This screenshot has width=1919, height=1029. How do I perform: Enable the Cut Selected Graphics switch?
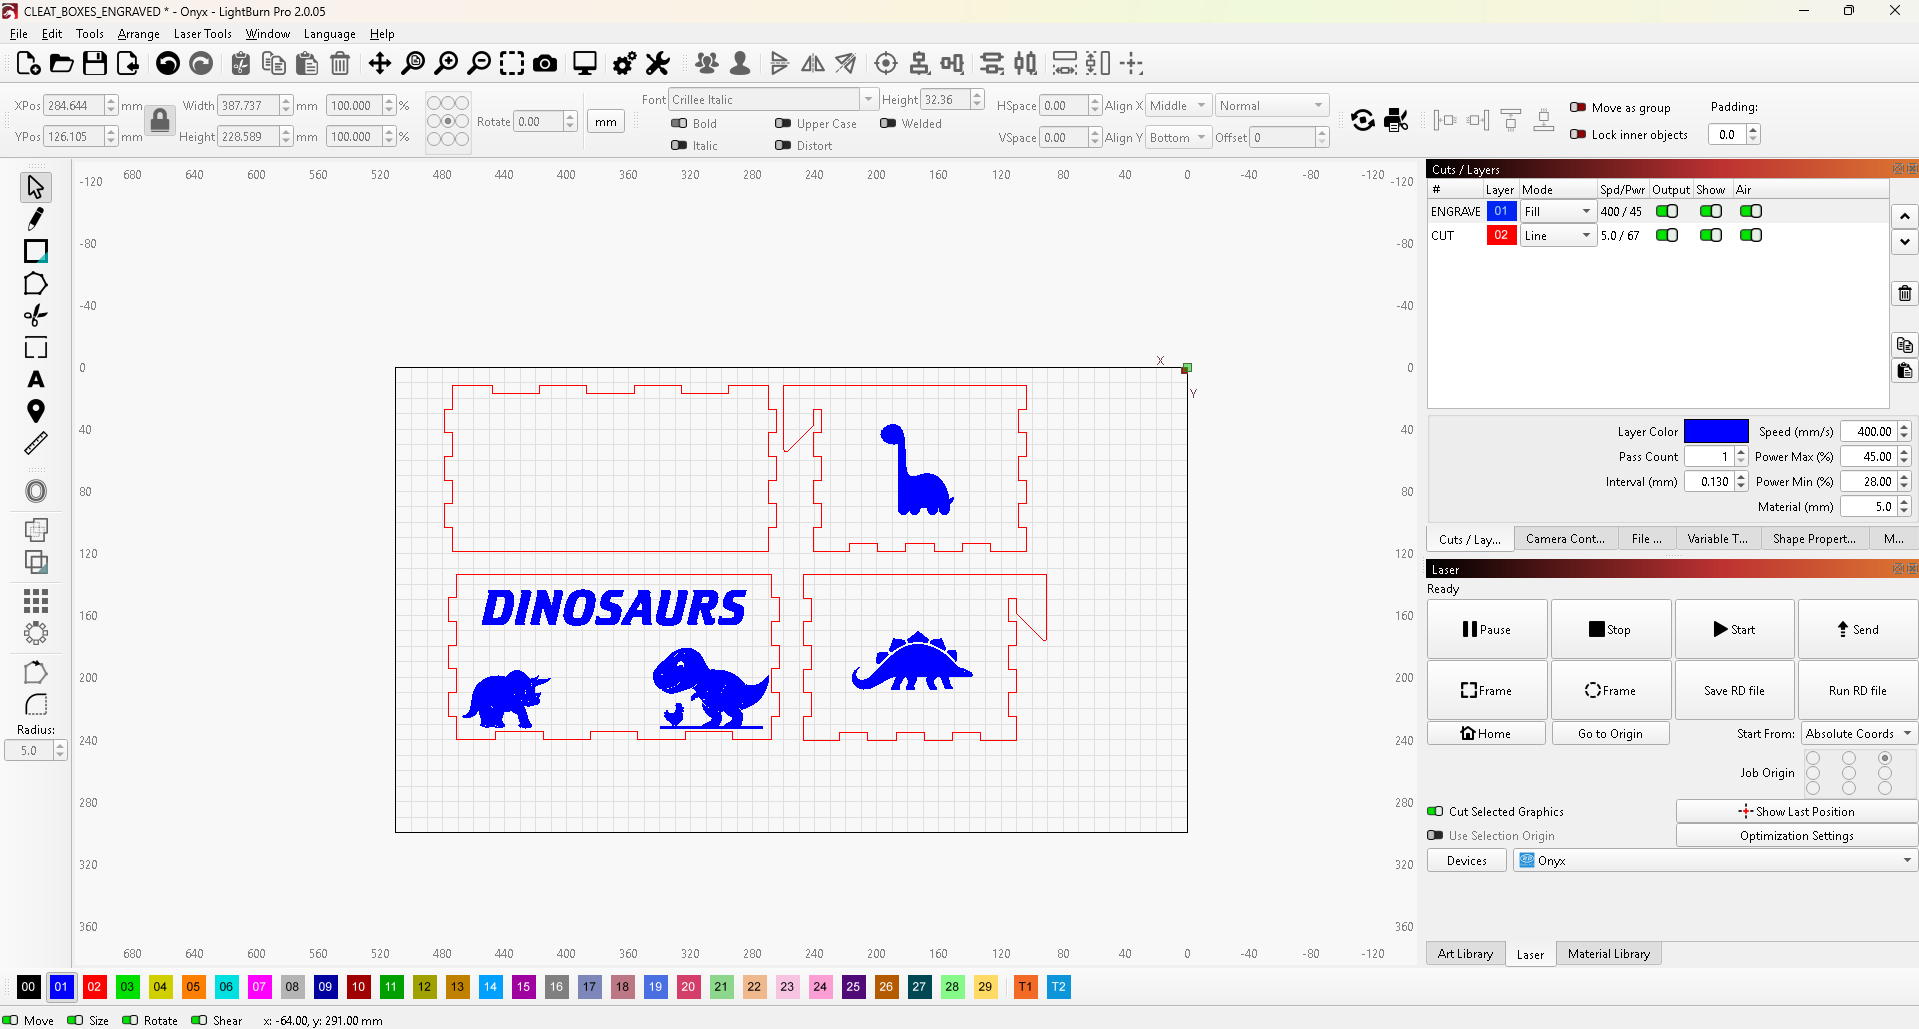click(x=1436, y=811)
